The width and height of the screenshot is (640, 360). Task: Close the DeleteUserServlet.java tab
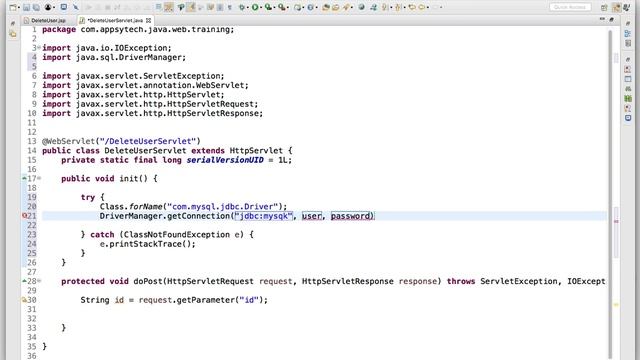pyautogui.click(x=149, y=20)
